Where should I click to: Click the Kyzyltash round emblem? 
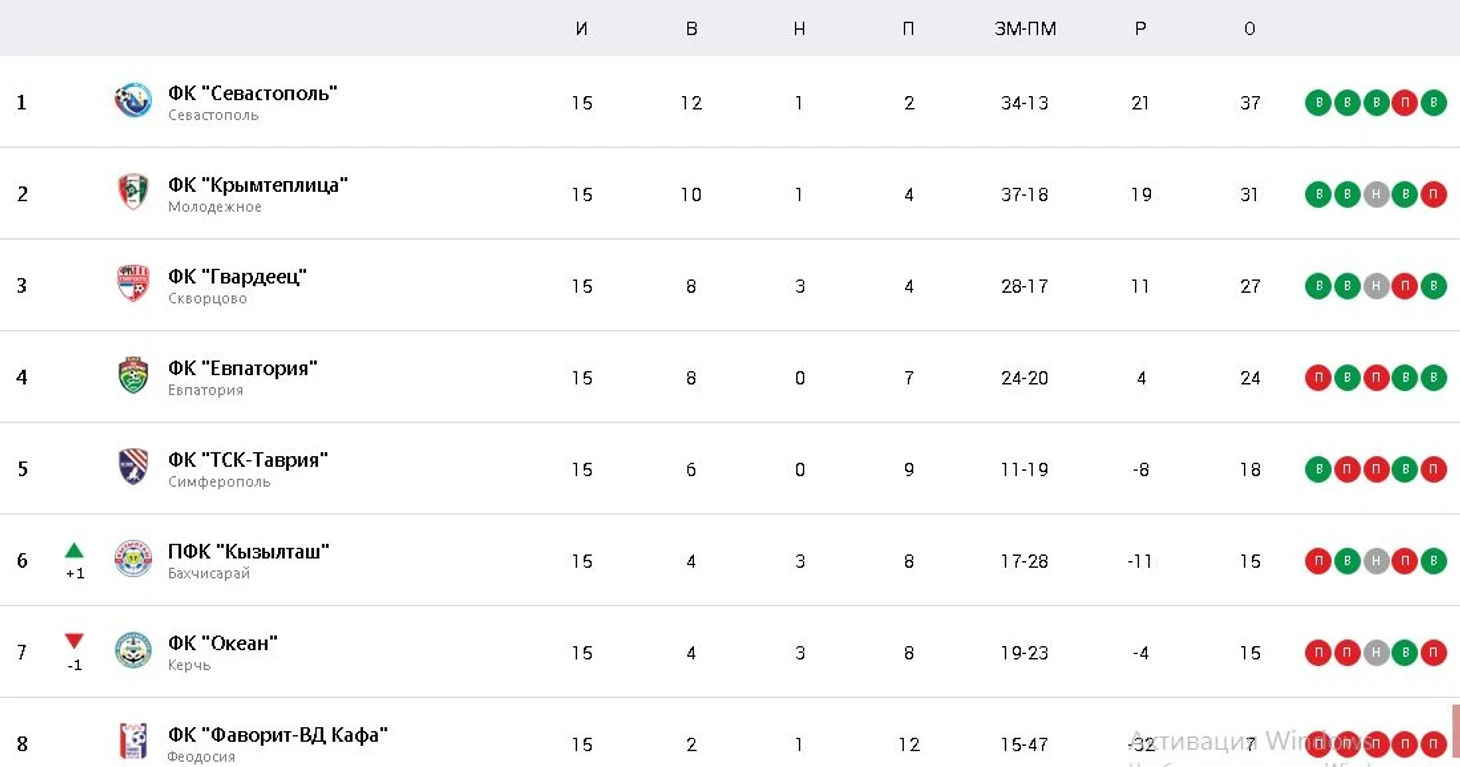click(133, 559)
